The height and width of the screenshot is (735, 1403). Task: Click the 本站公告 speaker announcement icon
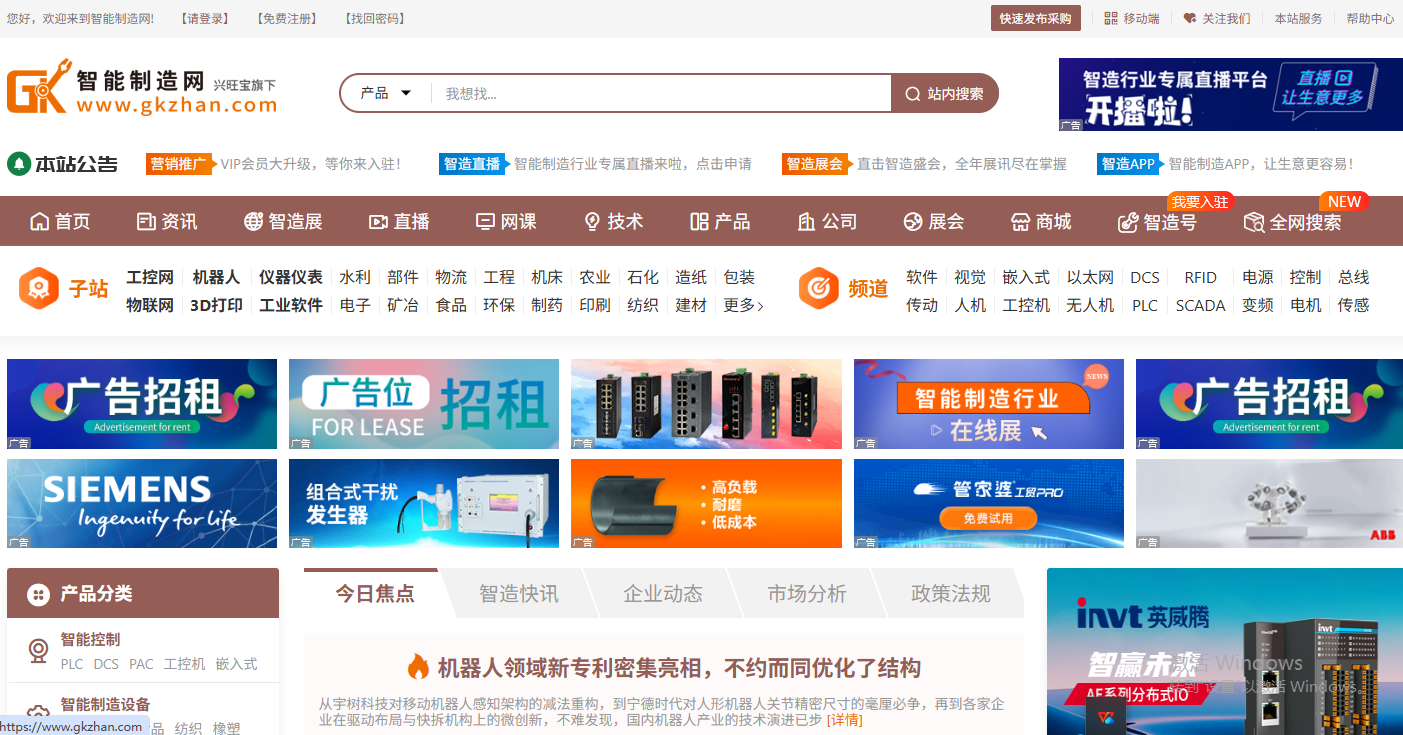click(20, 163)
